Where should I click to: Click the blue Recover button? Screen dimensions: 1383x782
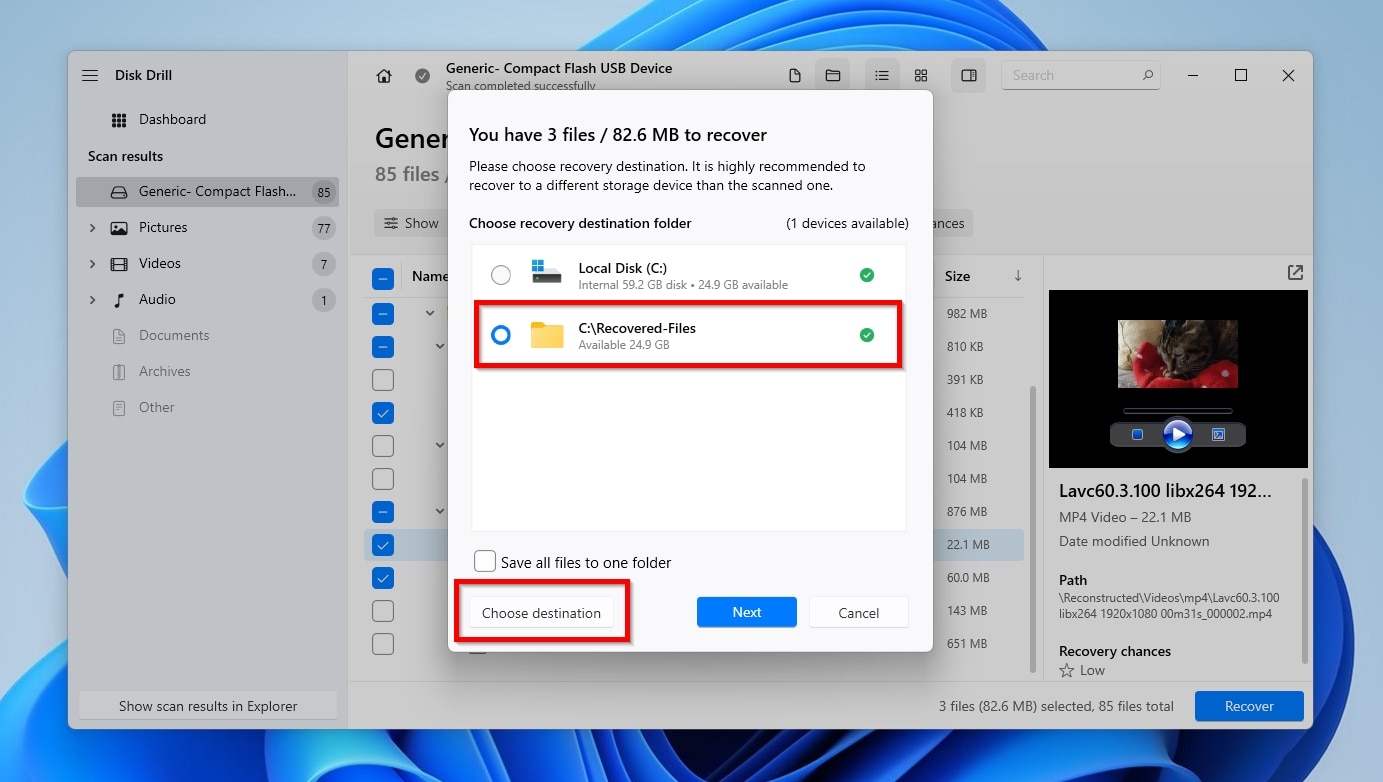pos(1249,706)
